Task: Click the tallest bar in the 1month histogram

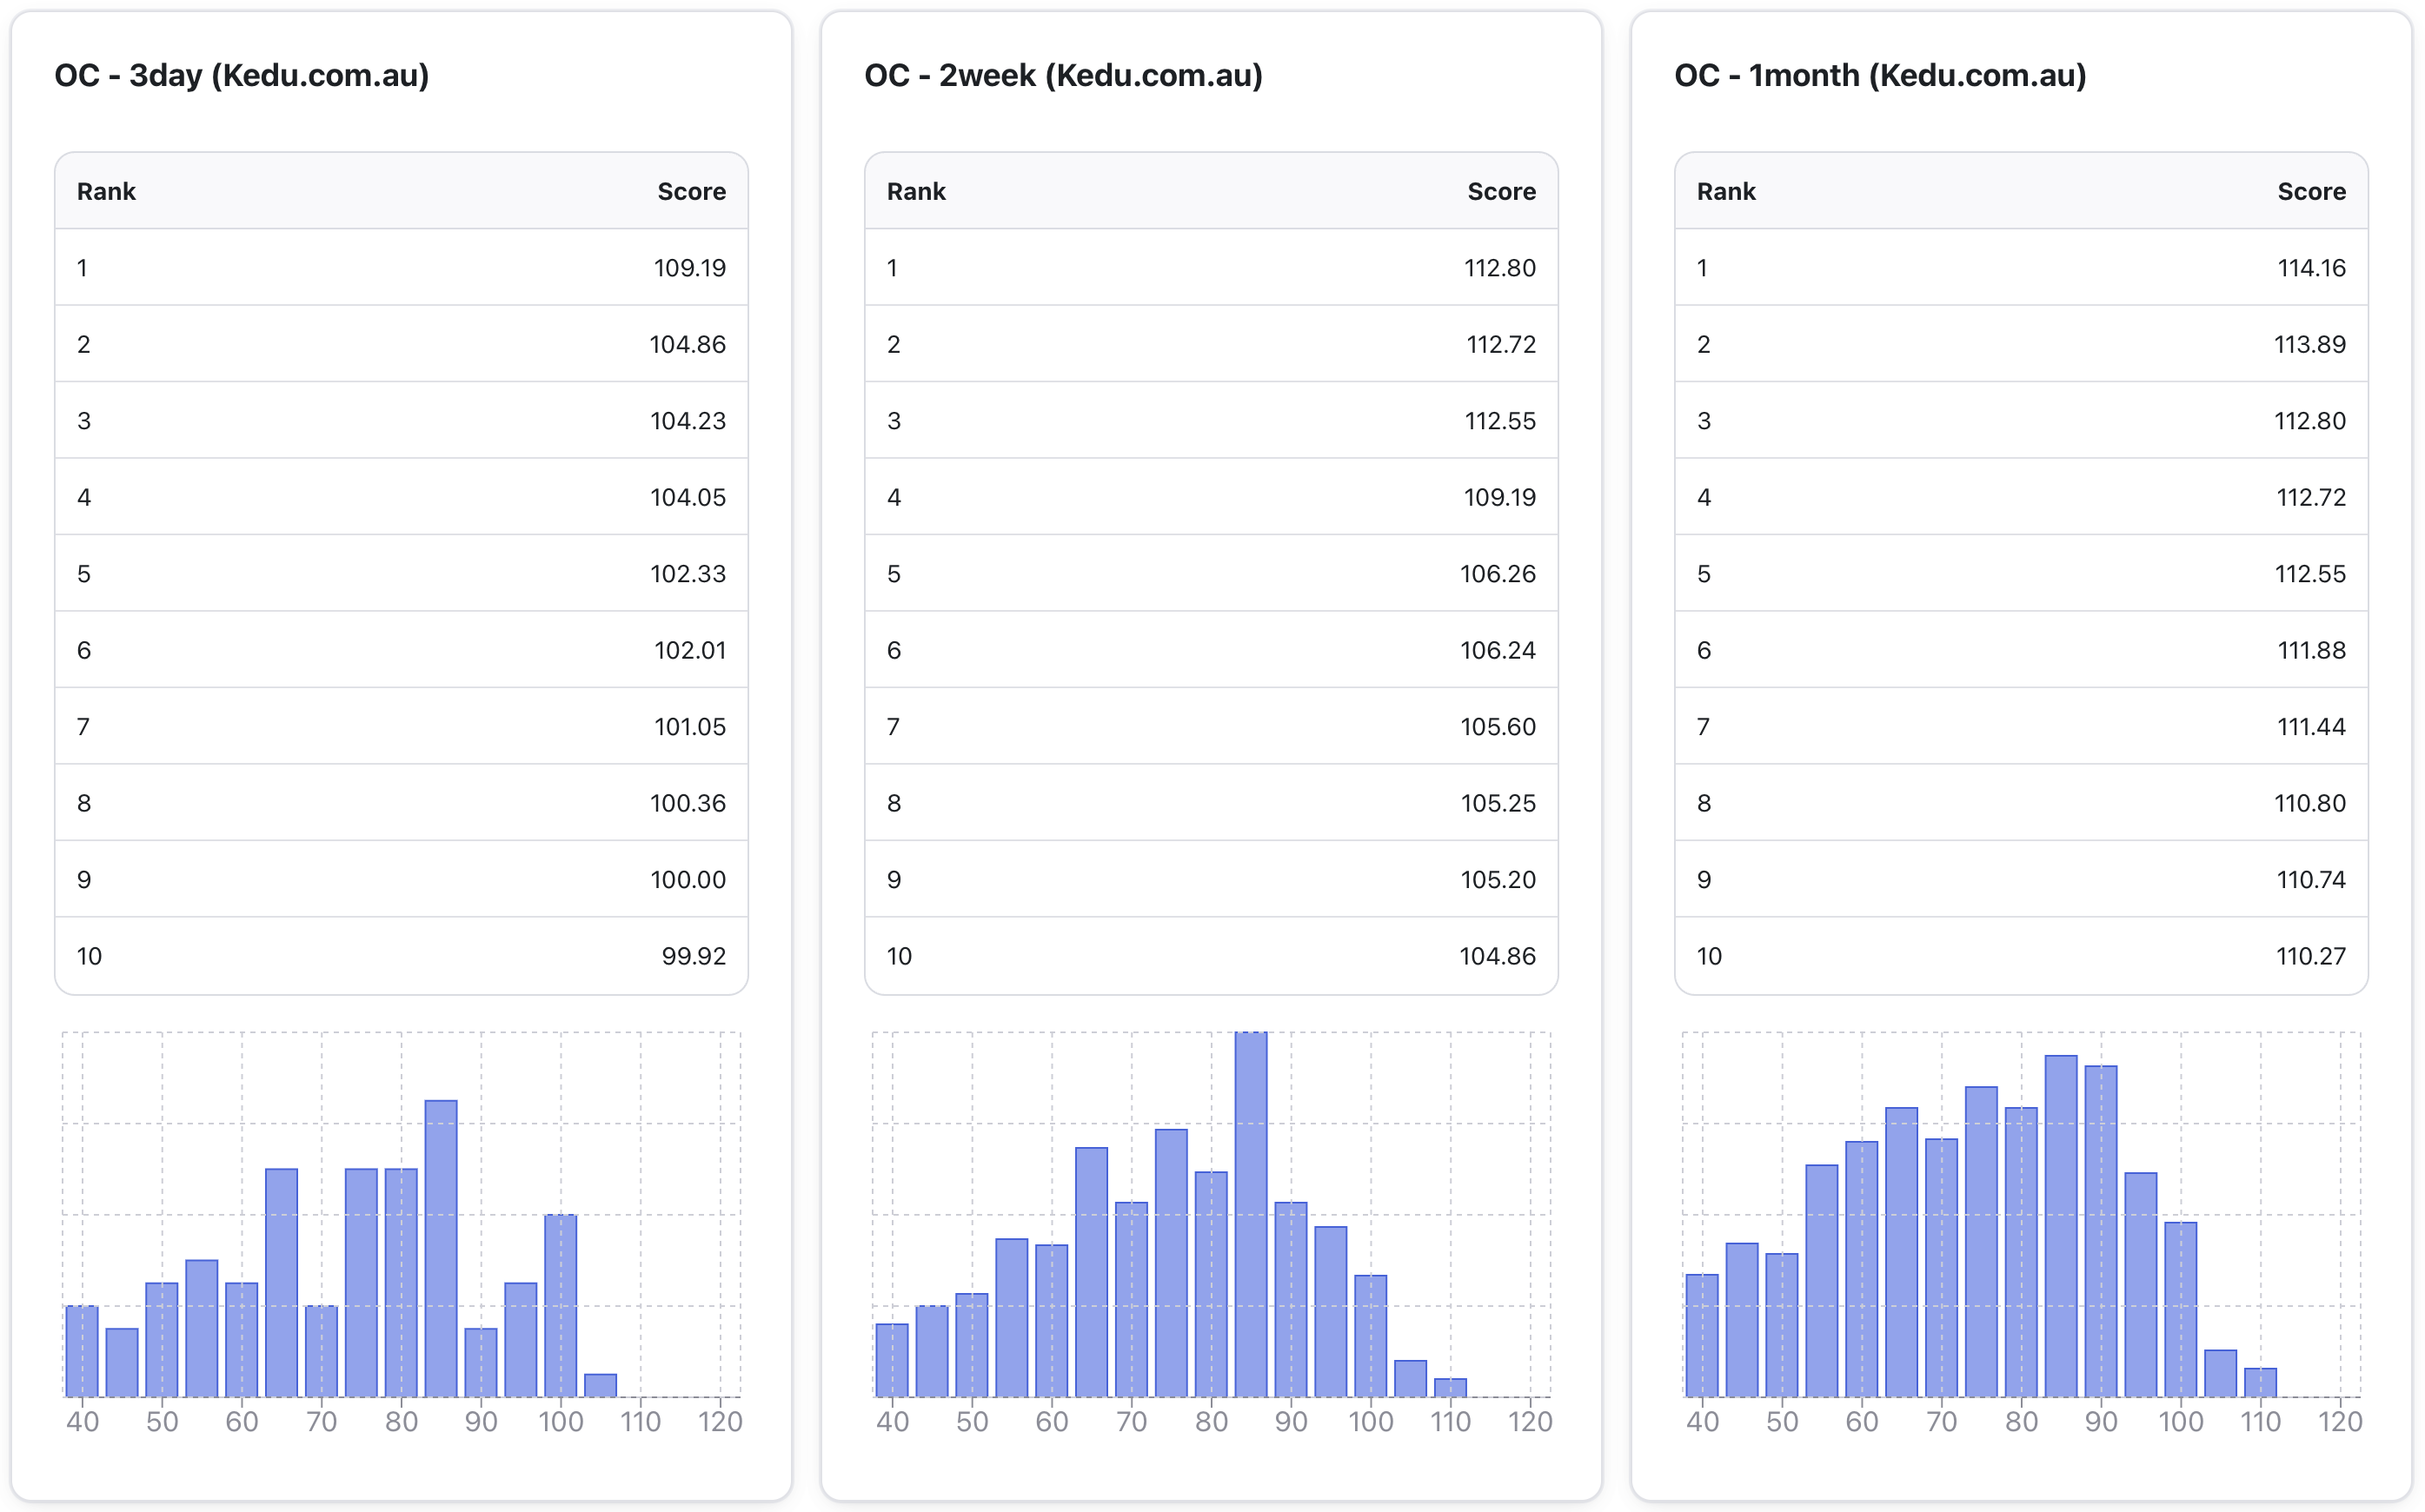Action: 2060,1225
